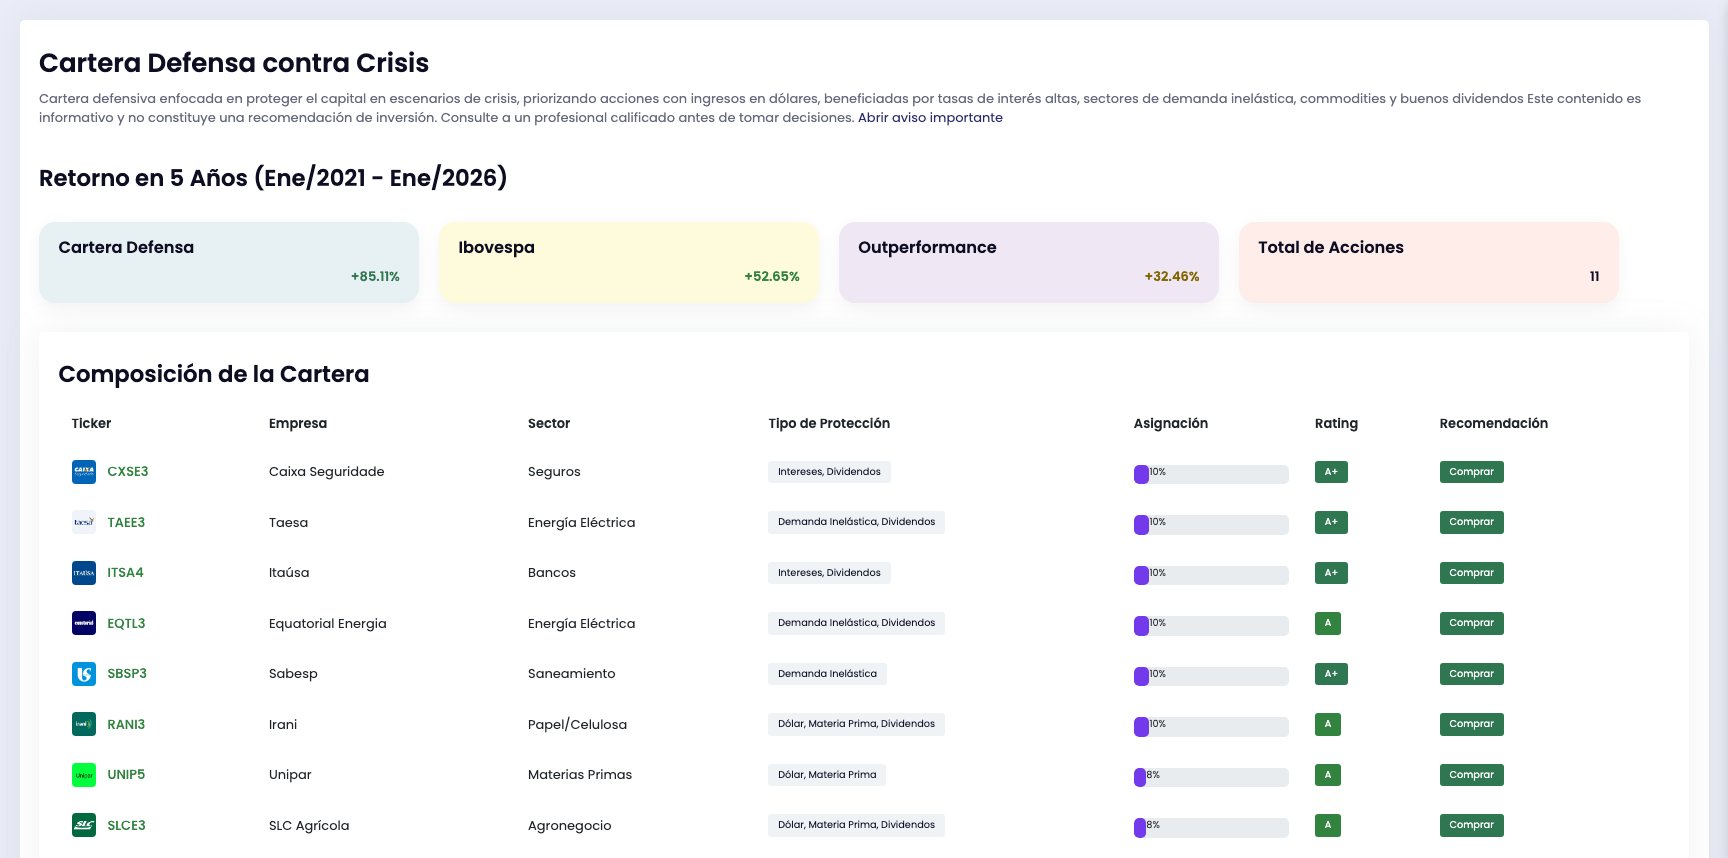
Task: Click Comprar button in Unipar row
Action: click(1471, 775)
